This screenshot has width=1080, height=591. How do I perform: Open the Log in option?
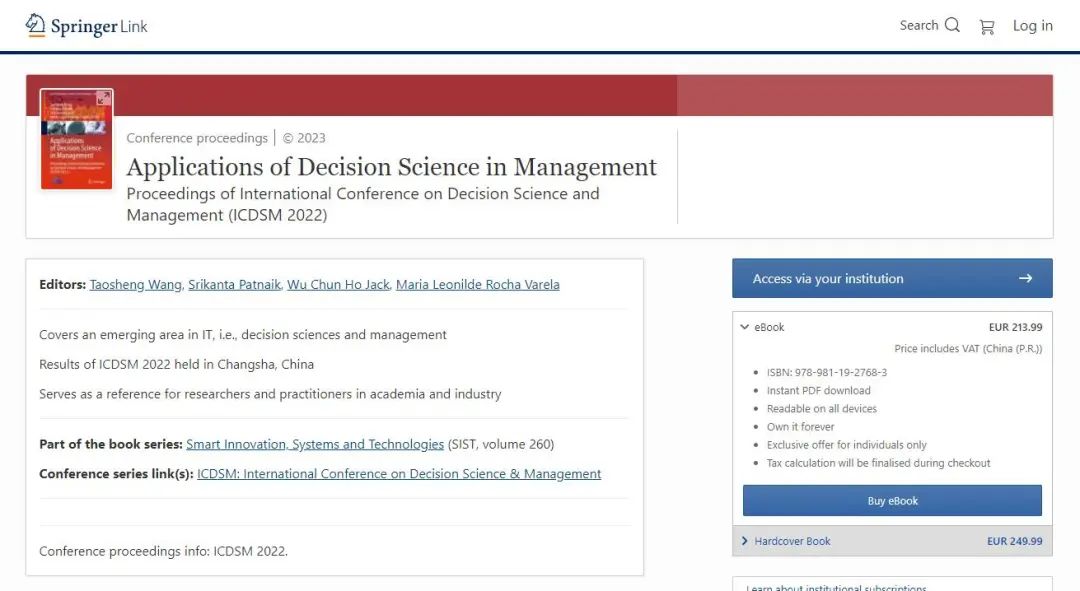pos(1032,25)
